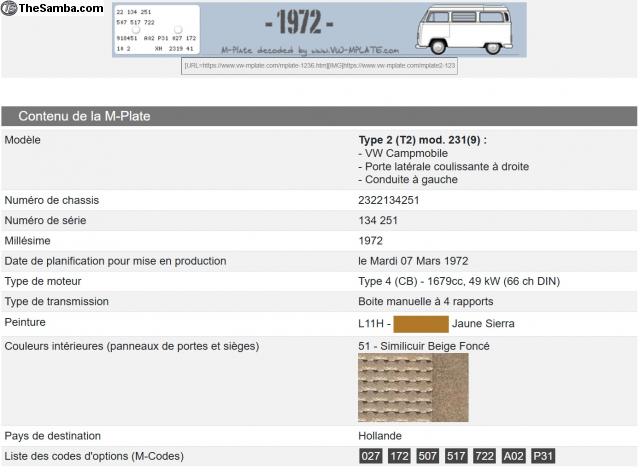The image size is (640, 475).
Task: Click the TheSamba.com logo watermark
Action: tap(52, 8)
